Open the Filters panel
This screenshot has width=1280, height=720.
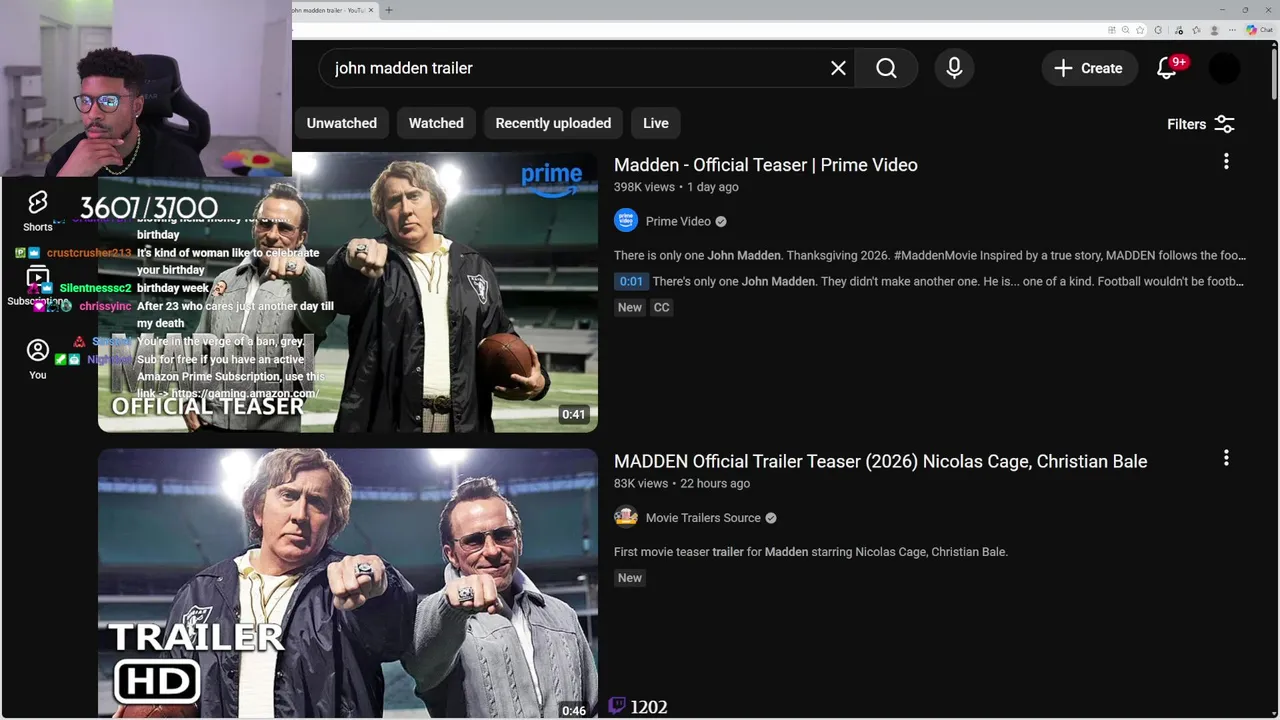coord(1201,124)
